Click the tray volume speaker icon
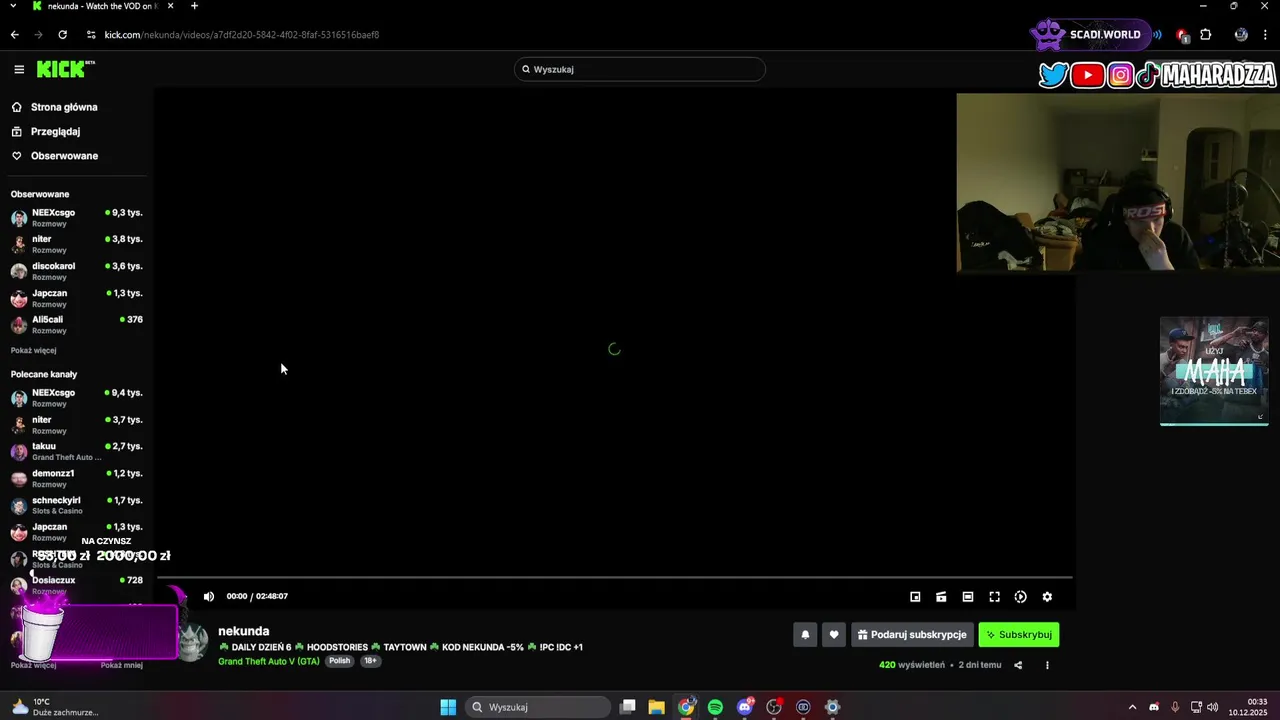Screen dimensions: 1280x720 [x=1212, y=707]
